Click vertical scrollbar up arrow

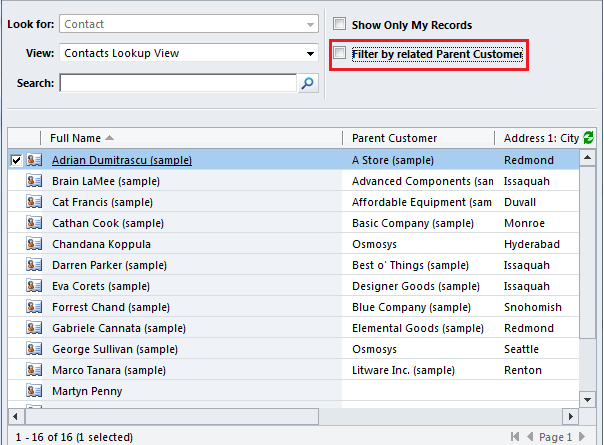587,157
